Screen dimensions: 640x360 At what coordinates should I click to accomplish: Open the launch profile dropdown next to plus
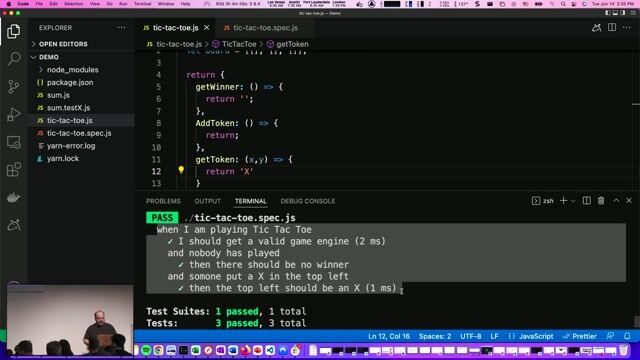(x=573, y=201)
